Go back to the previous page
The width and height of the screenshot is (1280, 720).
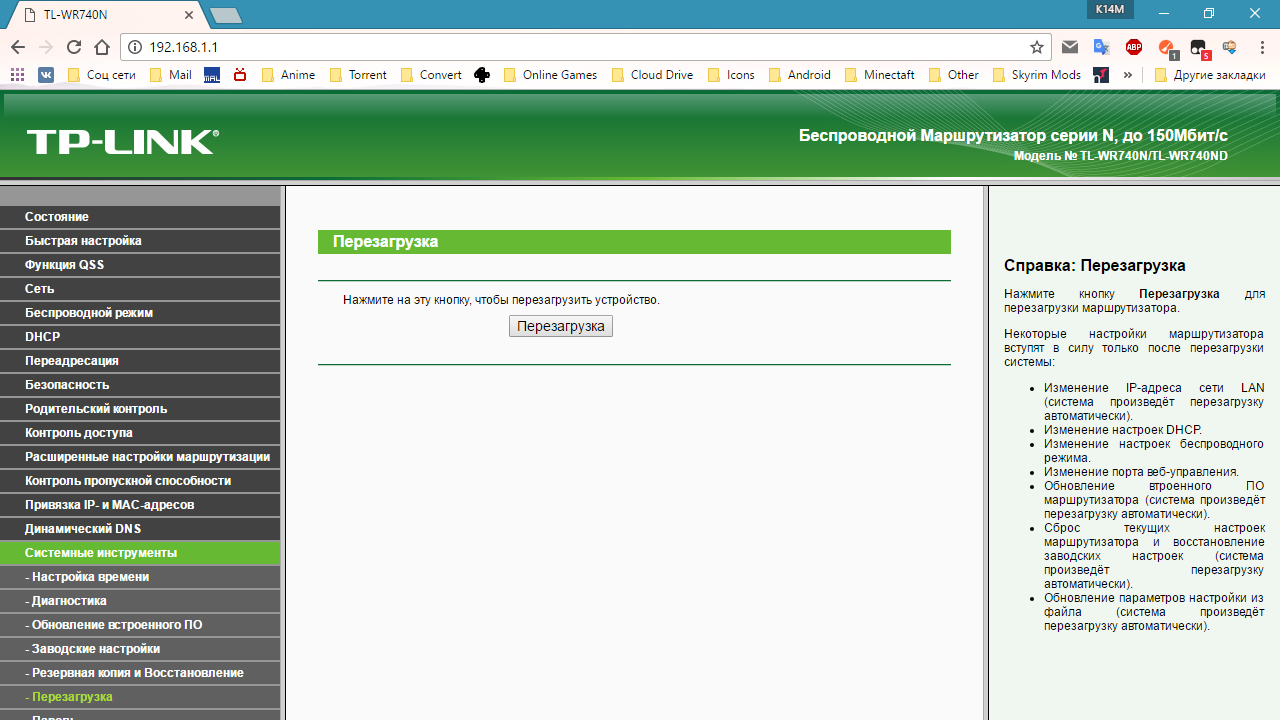tap(18, 47)
